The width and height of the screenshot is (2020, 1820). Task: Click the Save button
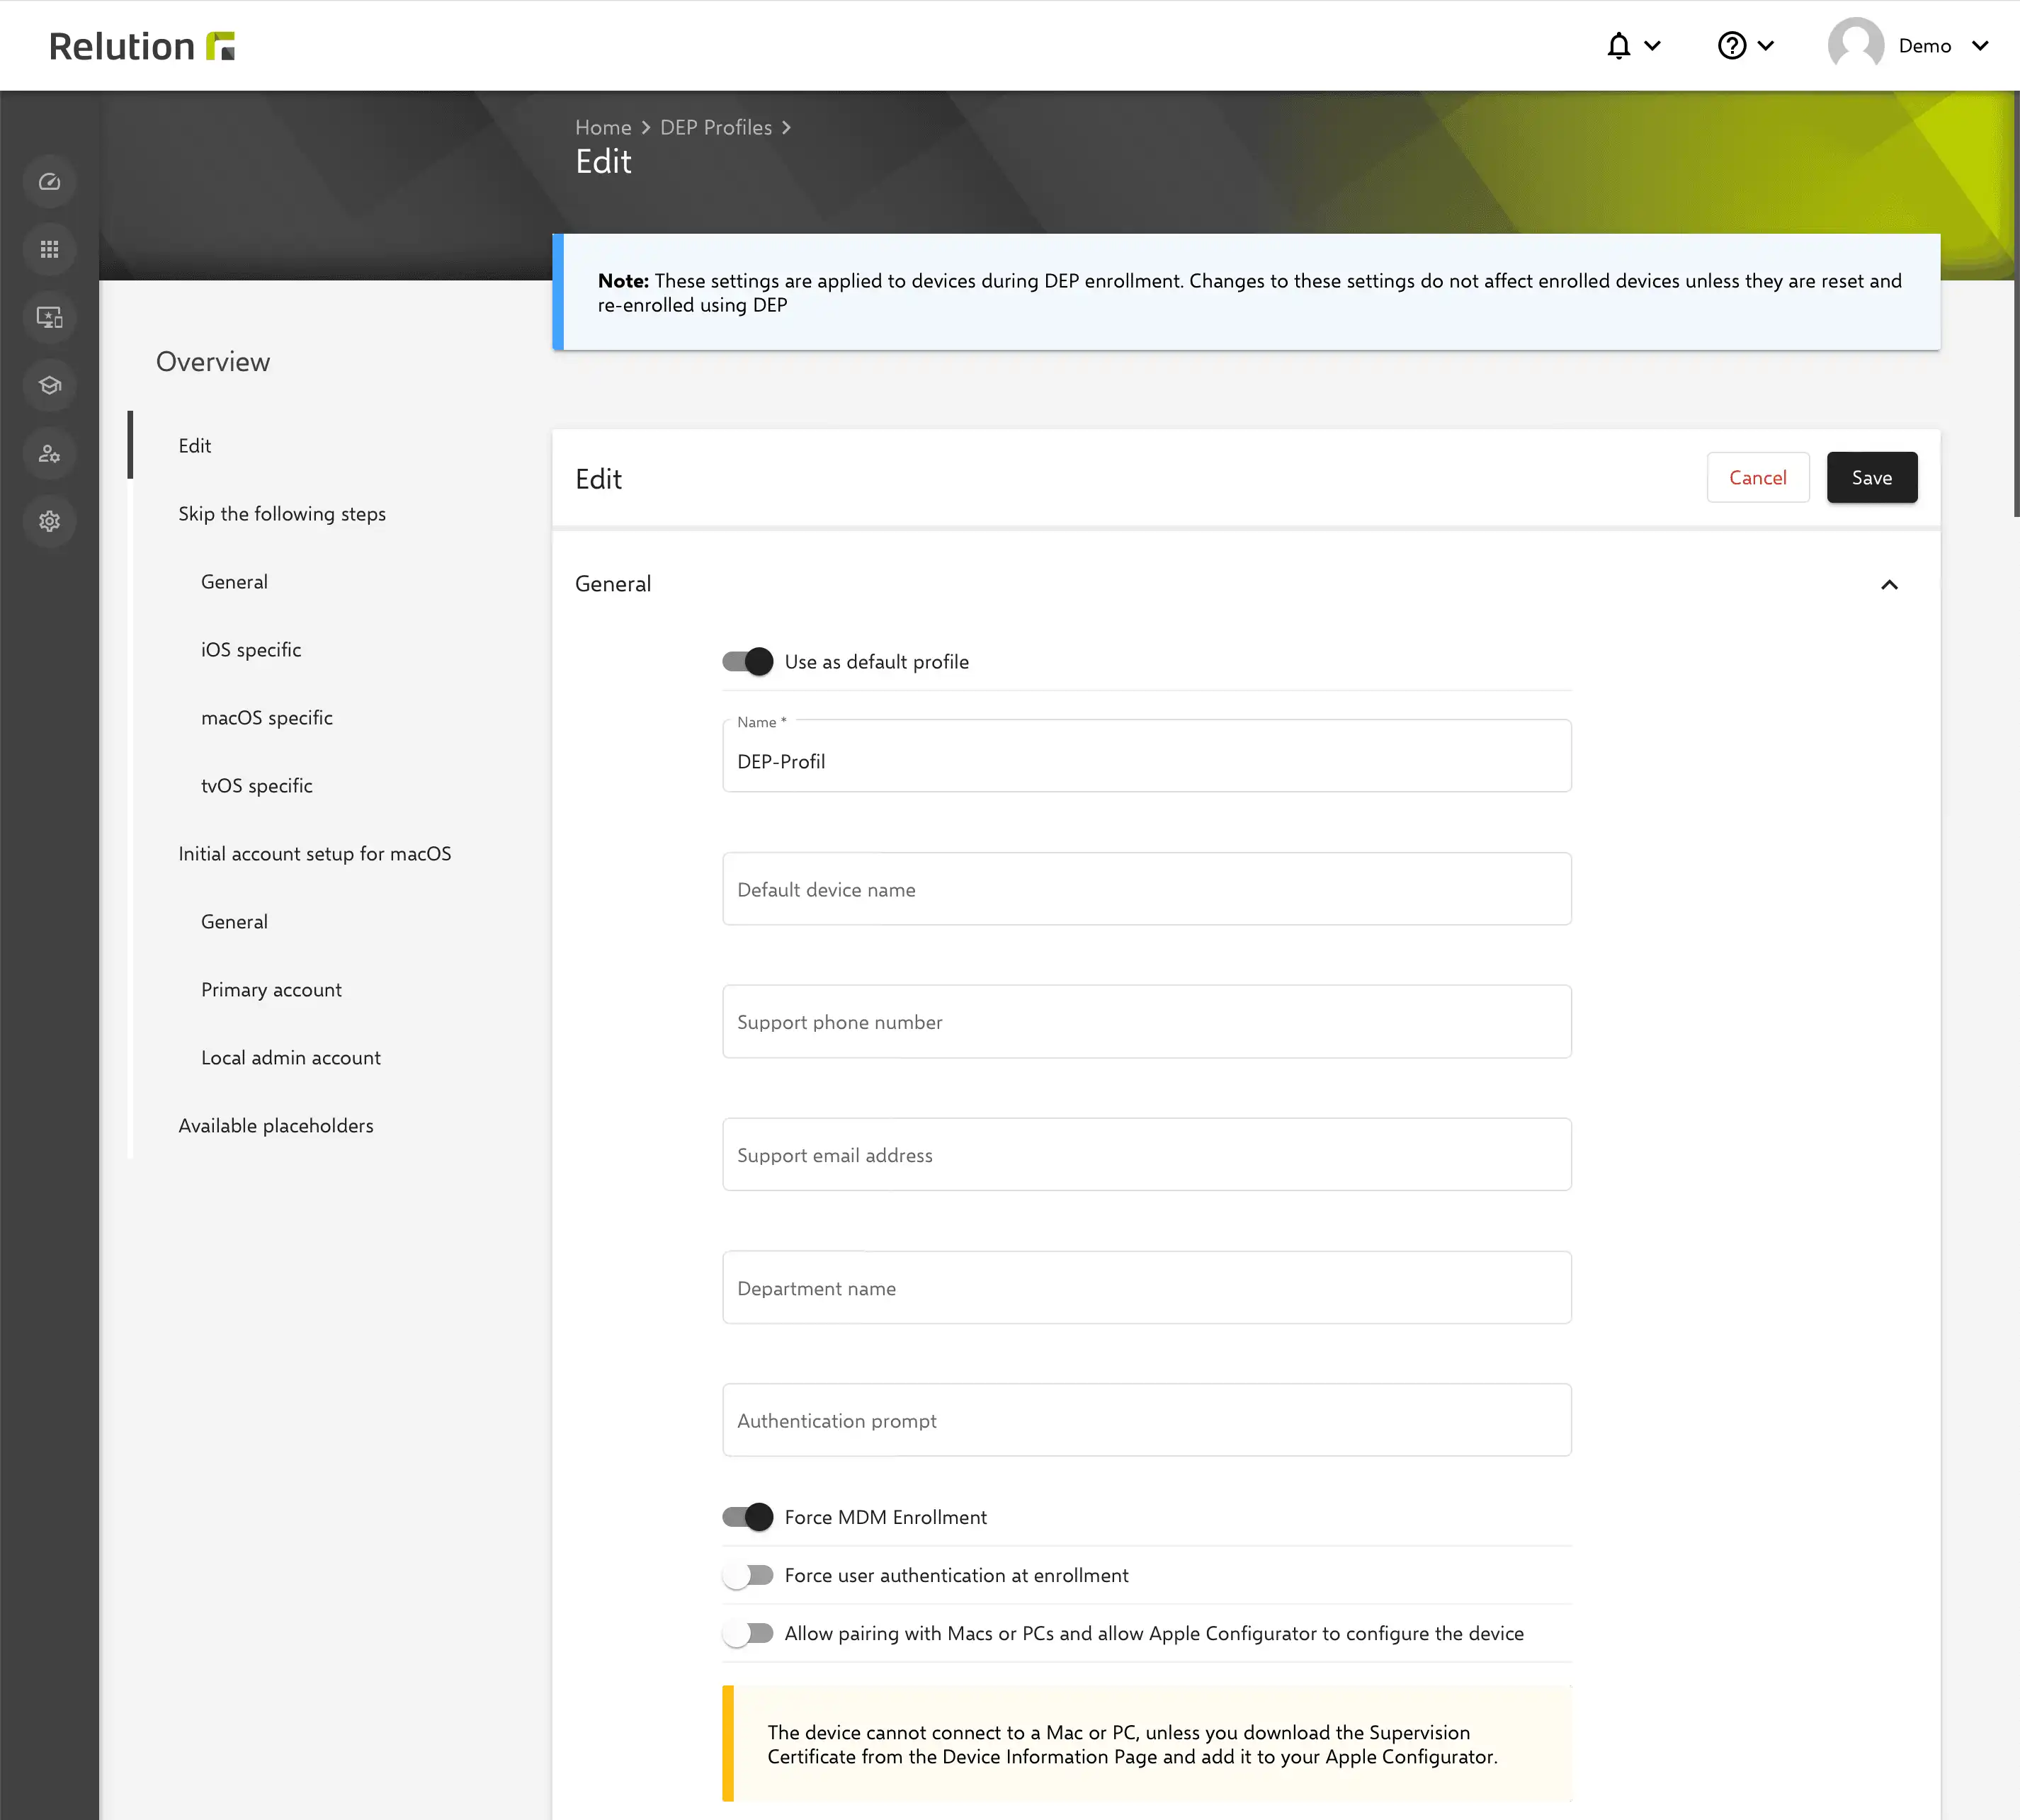pyautogui.click(x=1872, y=478)
